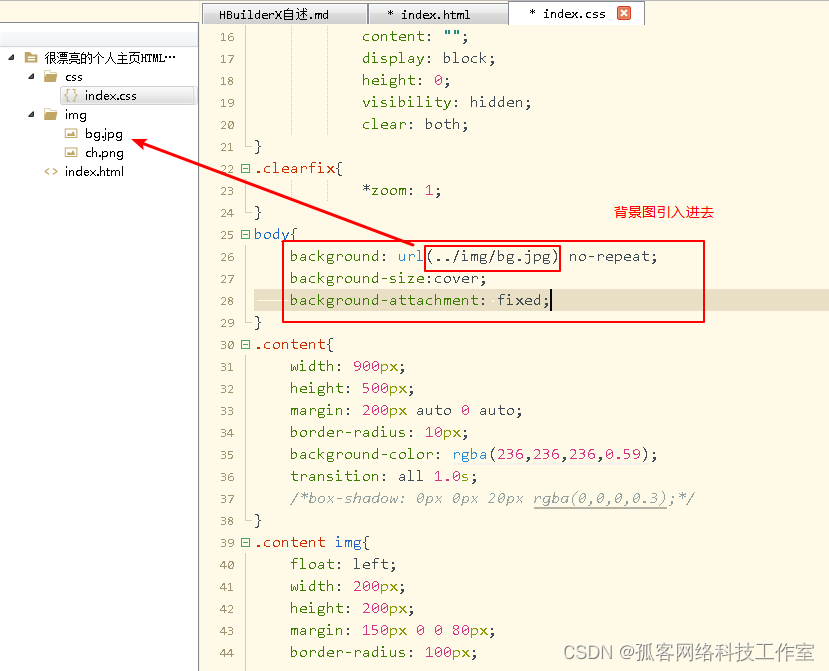Click the commented rgba(0,0,0,0.3) value
Screen dimensions: 829x671
(x=600, y=499)
